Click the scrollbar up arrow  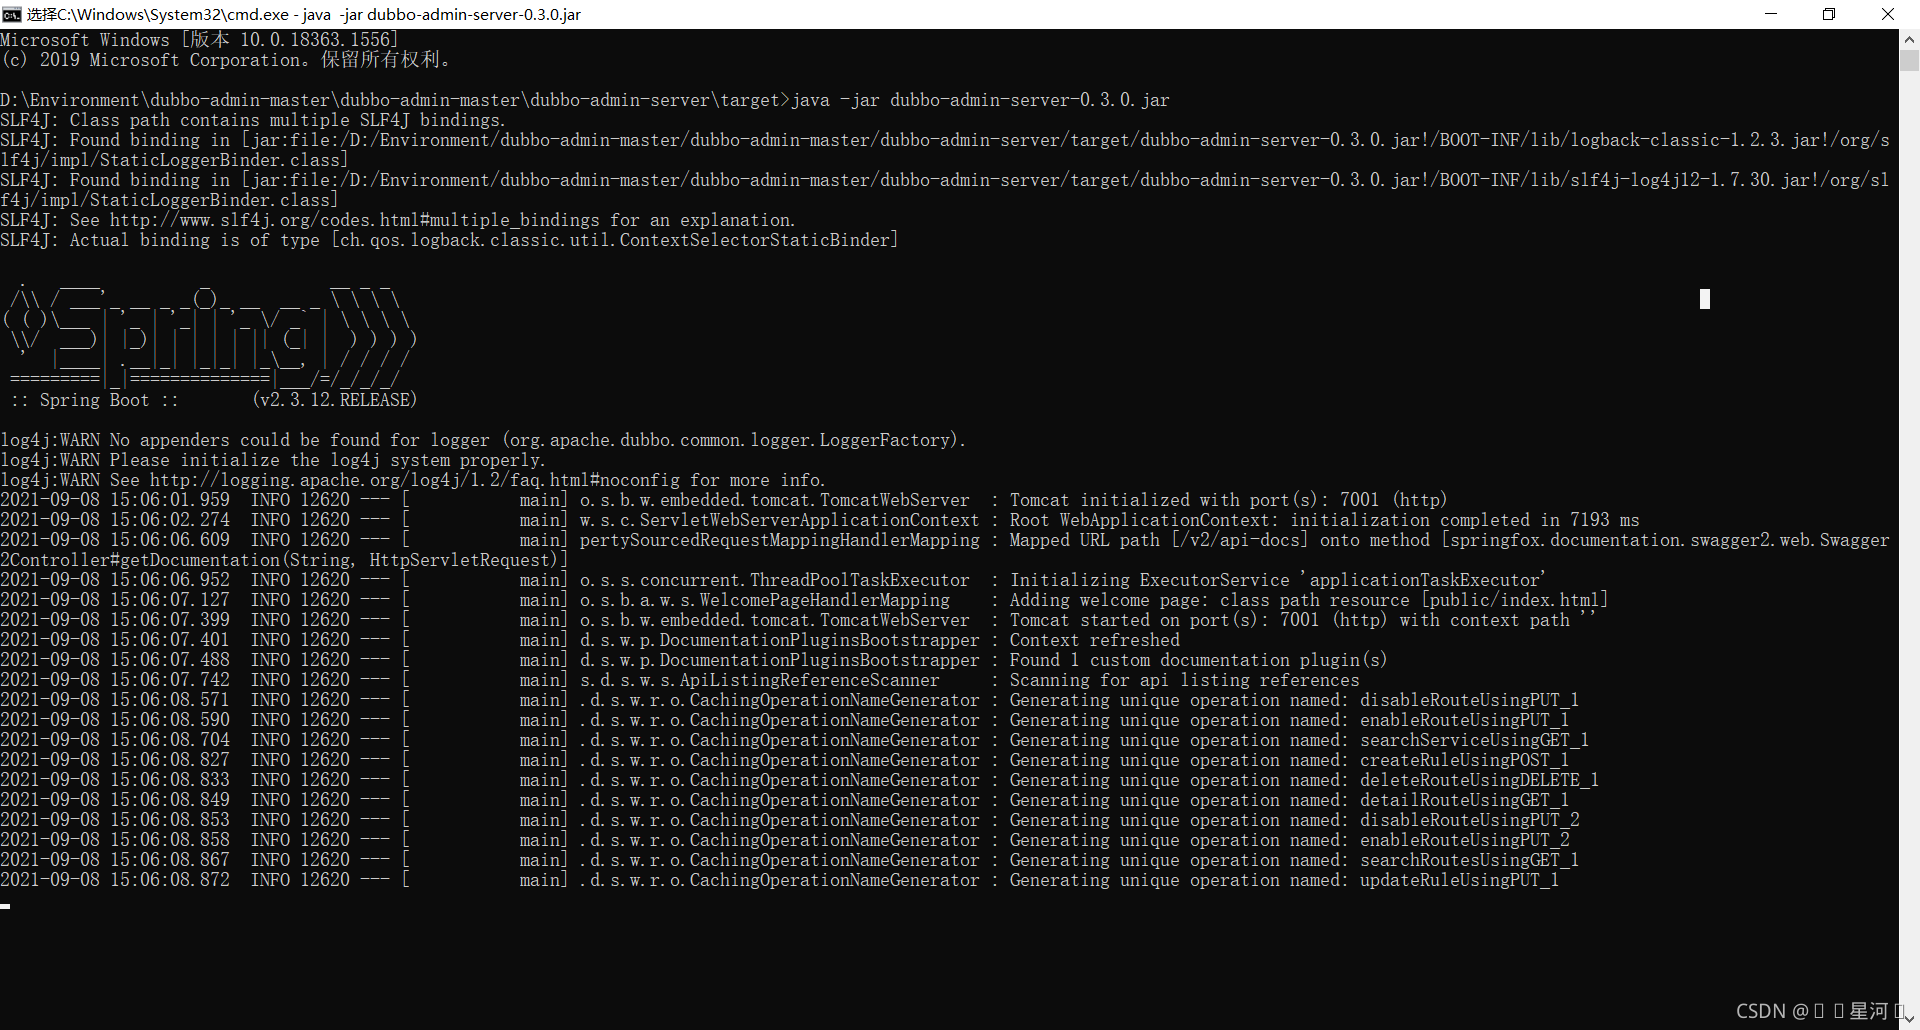point(1909,40)
